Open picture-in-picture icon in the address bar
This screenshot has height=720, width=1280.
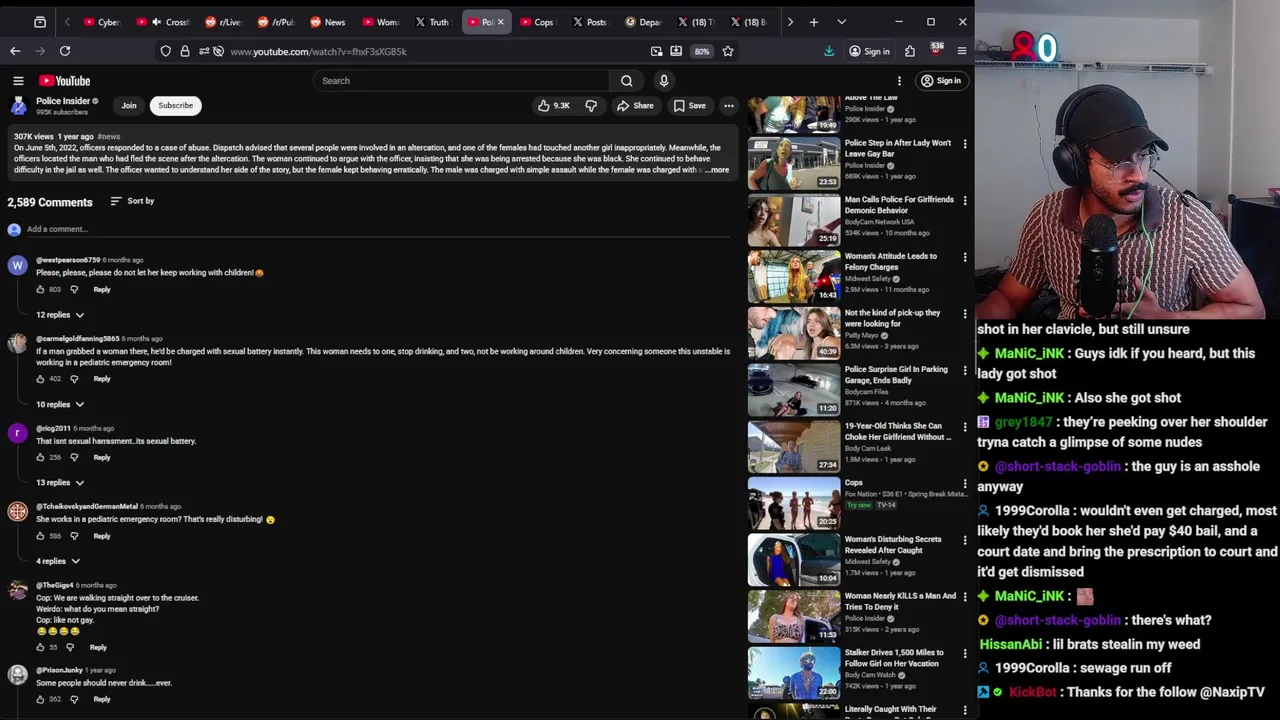[x=656, y=51]
